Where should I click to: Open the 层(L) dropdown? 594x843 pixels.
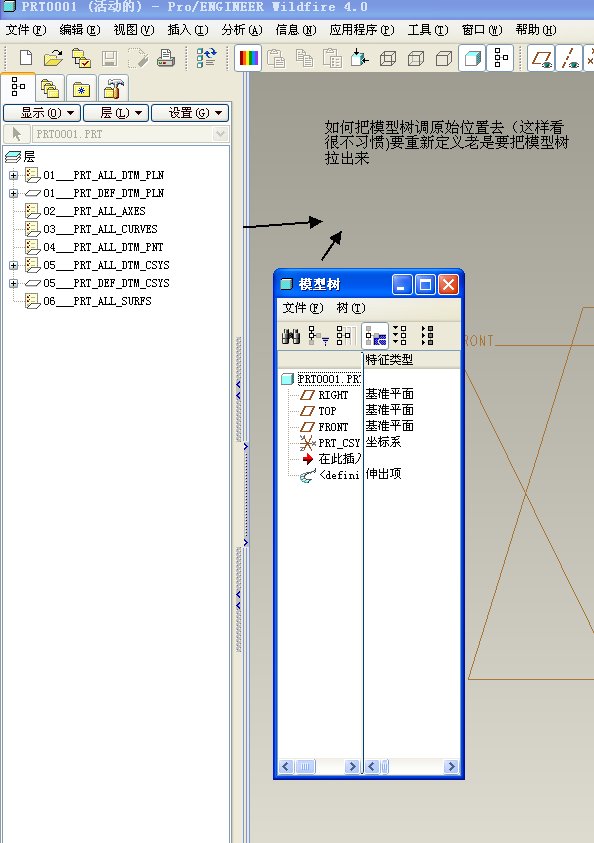(x=116, y=113)
